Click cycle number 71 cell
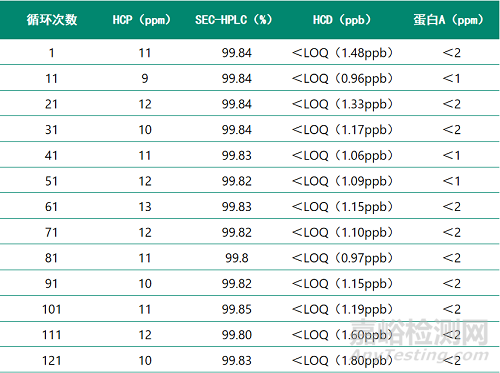 point(51,232)
